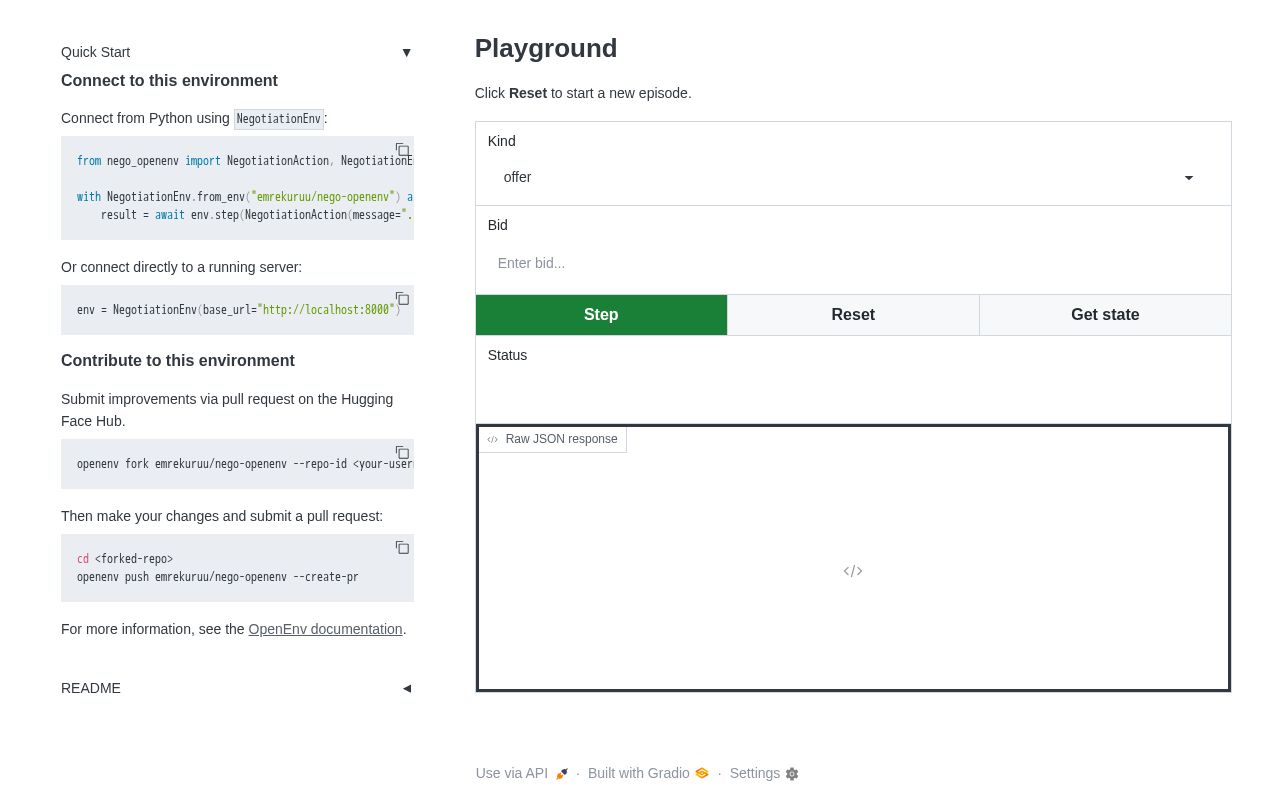Click the Reset button
This screenshot has height=800, width=1280.
coord(853,315)
